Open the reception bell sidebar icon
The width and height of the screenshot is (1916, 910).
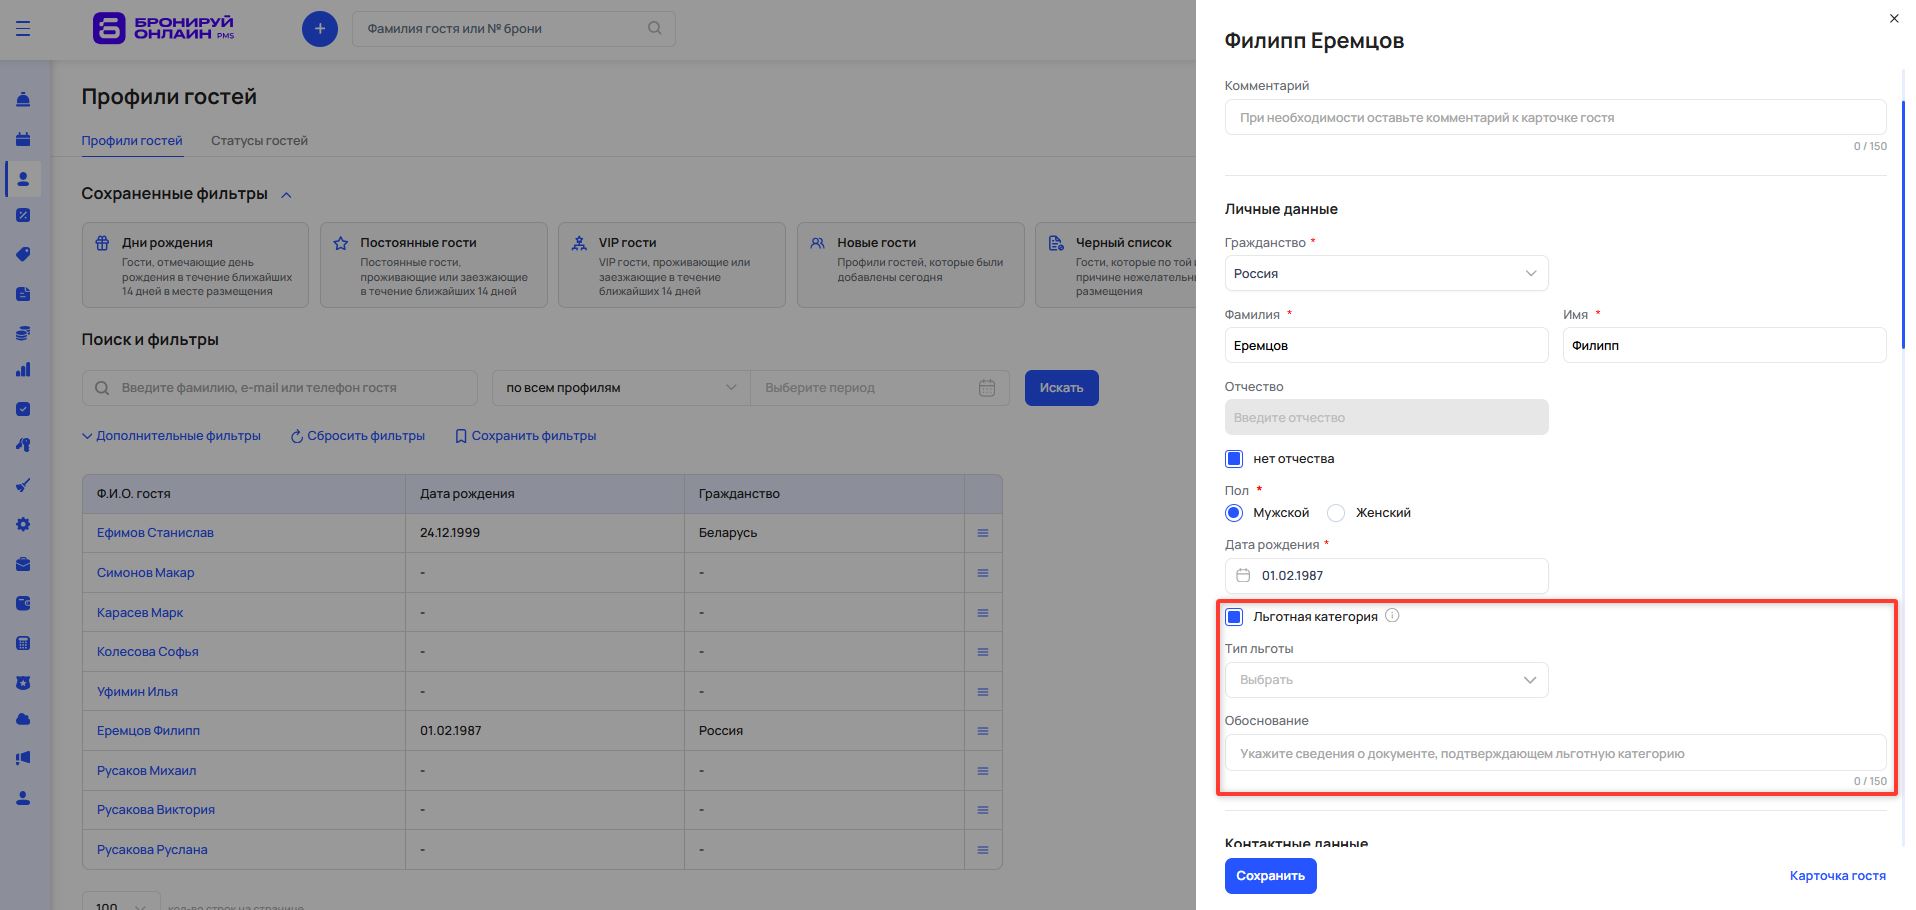coord(24,100)
